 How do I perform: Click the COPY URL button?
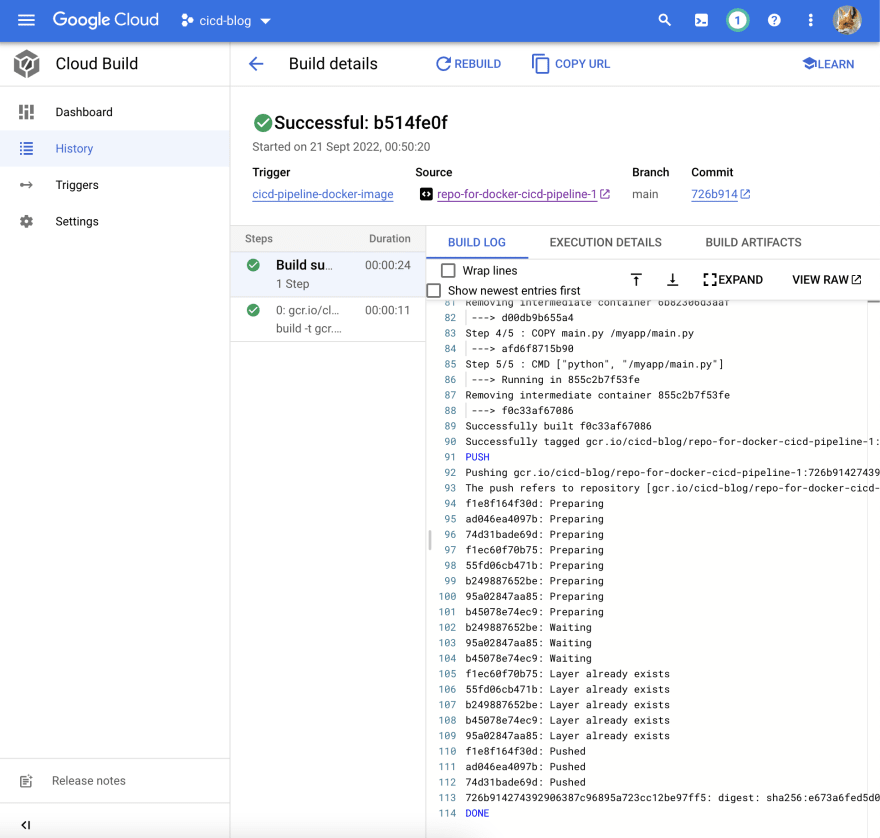click(x=571, y=64)
